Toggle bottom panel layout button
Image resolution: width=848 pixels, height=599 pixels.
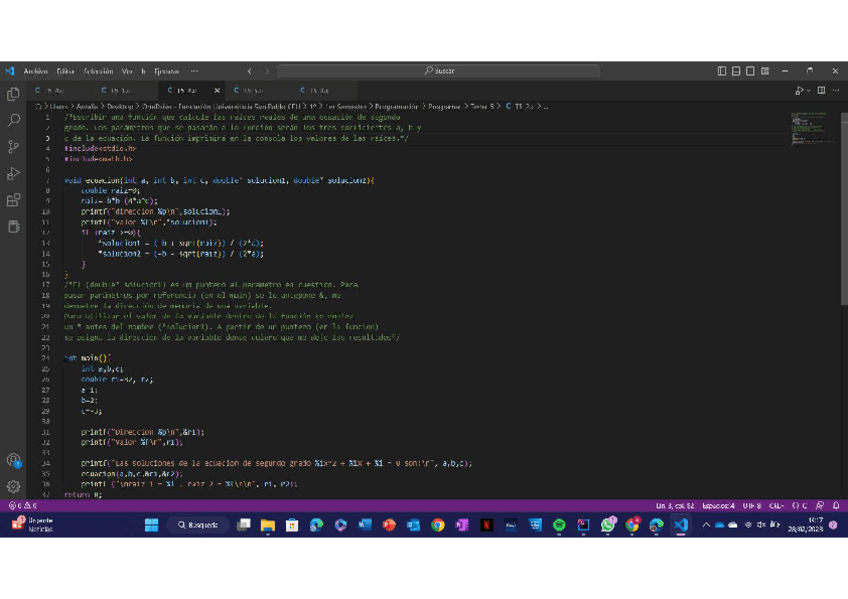[x=736, y=71]
